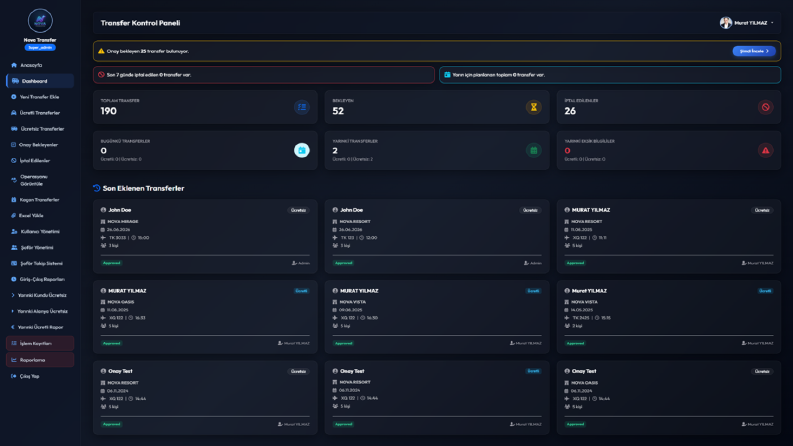Click the Yarınki Transferler value 2

click(x=335, y=151)
